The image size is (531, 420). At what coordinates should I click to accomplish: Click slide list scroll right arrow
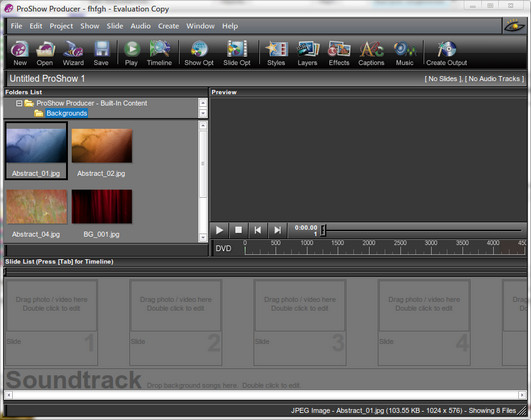pyautogui.click(x=522, y=395)
